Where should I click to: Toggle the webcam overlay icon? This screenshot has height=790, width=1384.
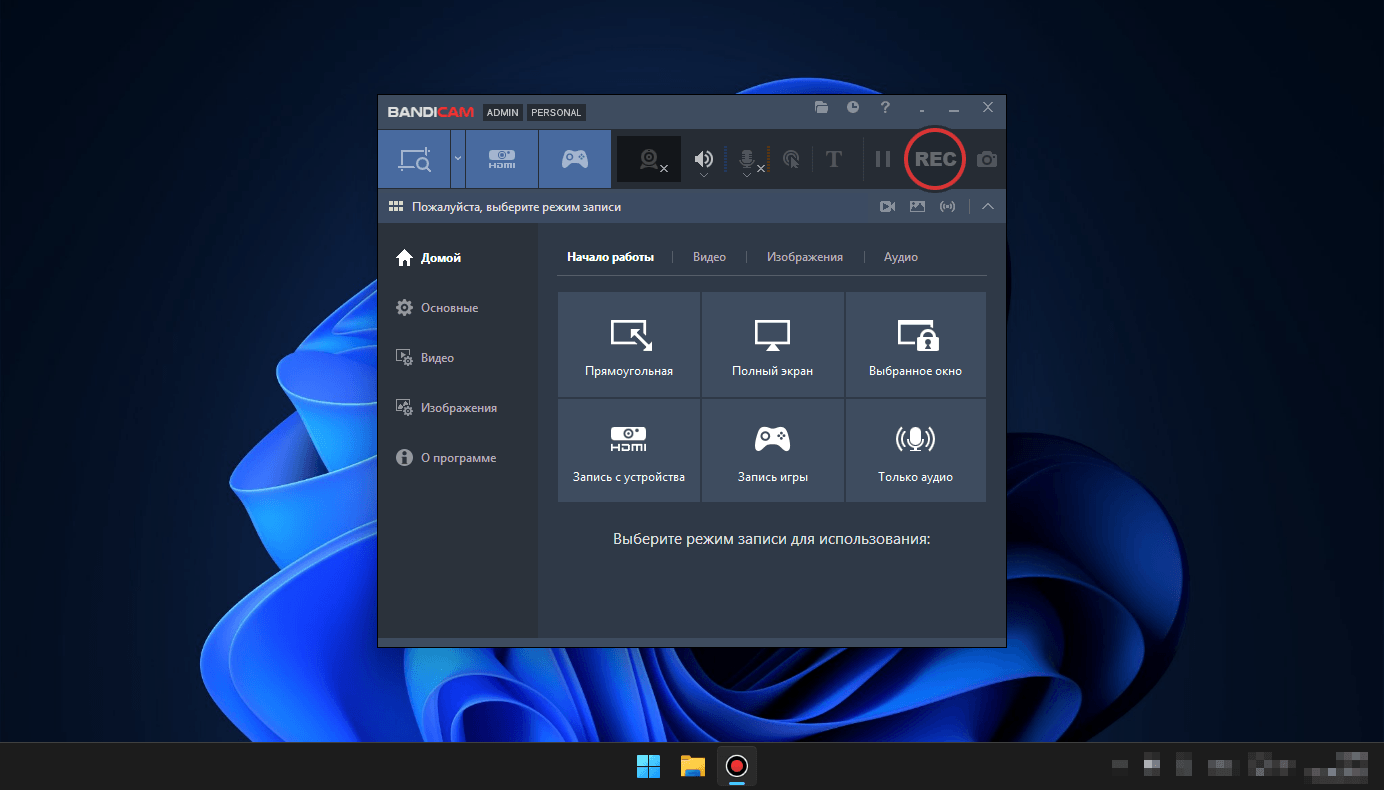[x=649, y=159]
